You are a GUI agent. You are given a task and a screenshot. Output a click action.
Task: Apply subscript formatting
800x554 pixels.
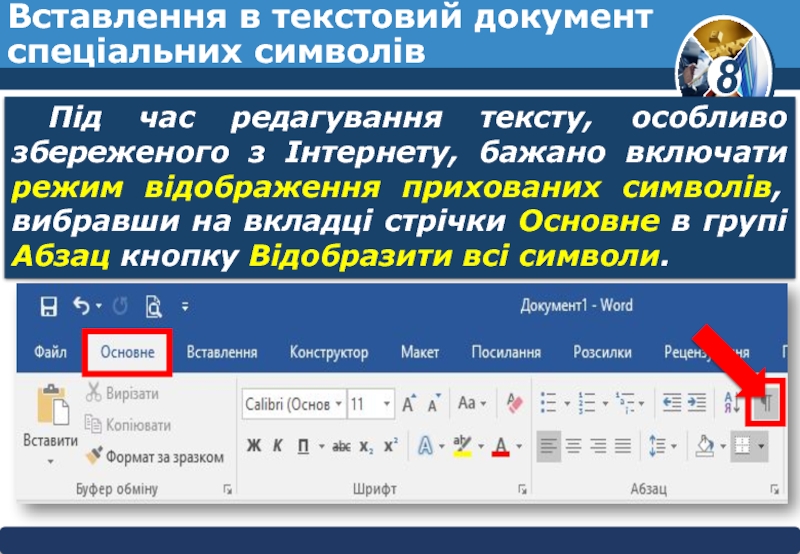366,446
